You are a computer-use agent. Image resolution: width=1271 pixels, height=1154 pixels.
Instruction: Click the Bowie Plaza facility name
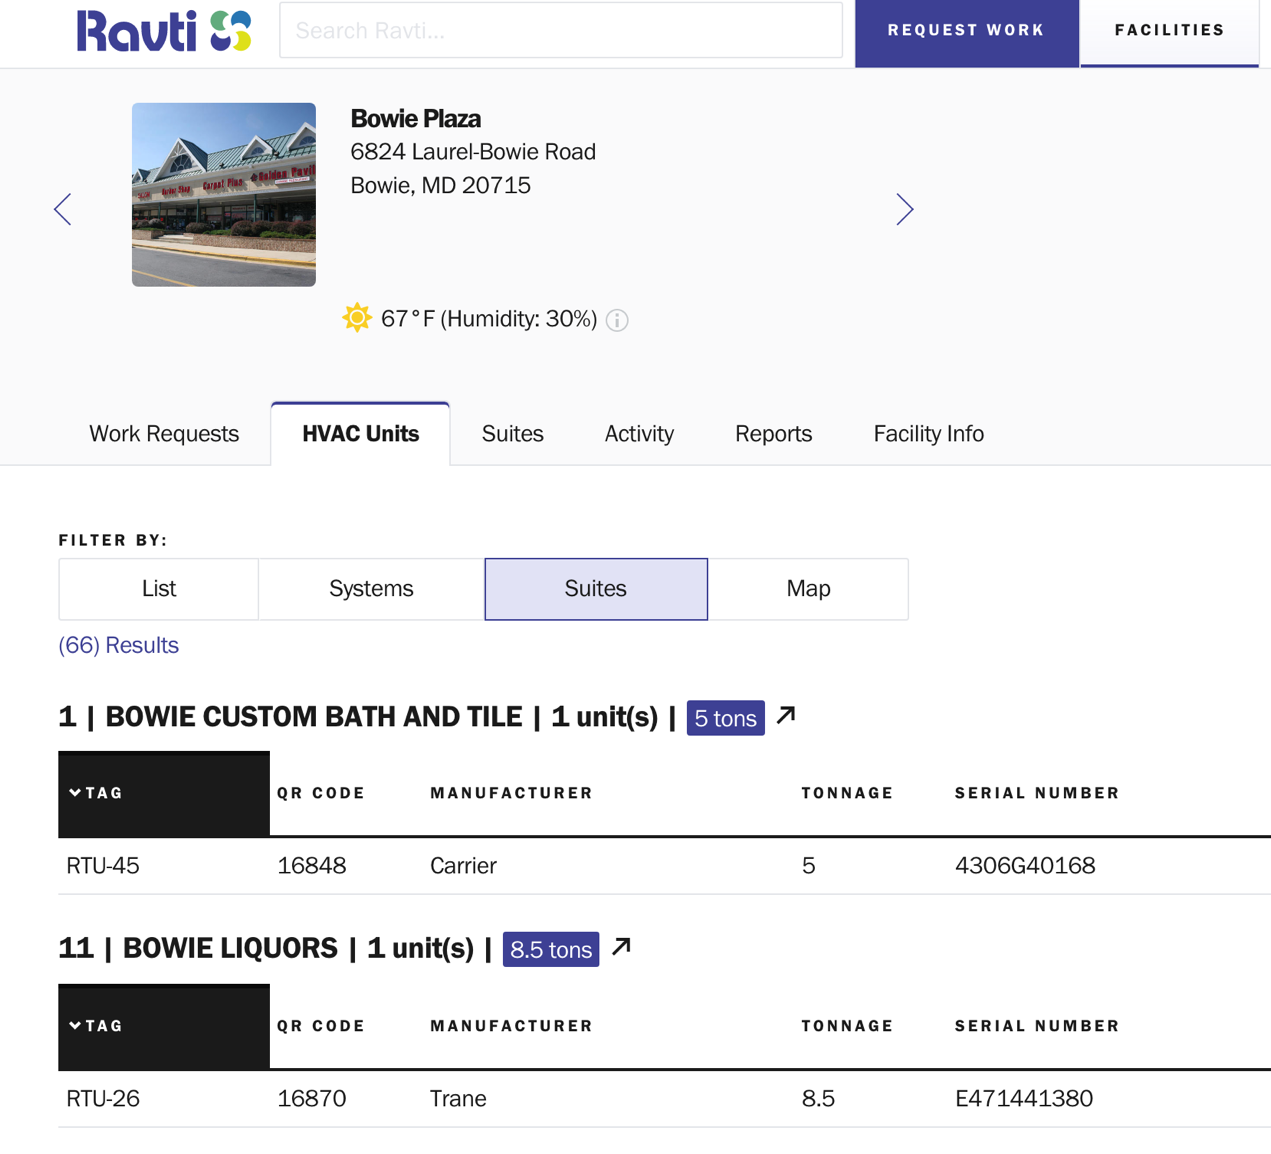(x=415, y=119)
